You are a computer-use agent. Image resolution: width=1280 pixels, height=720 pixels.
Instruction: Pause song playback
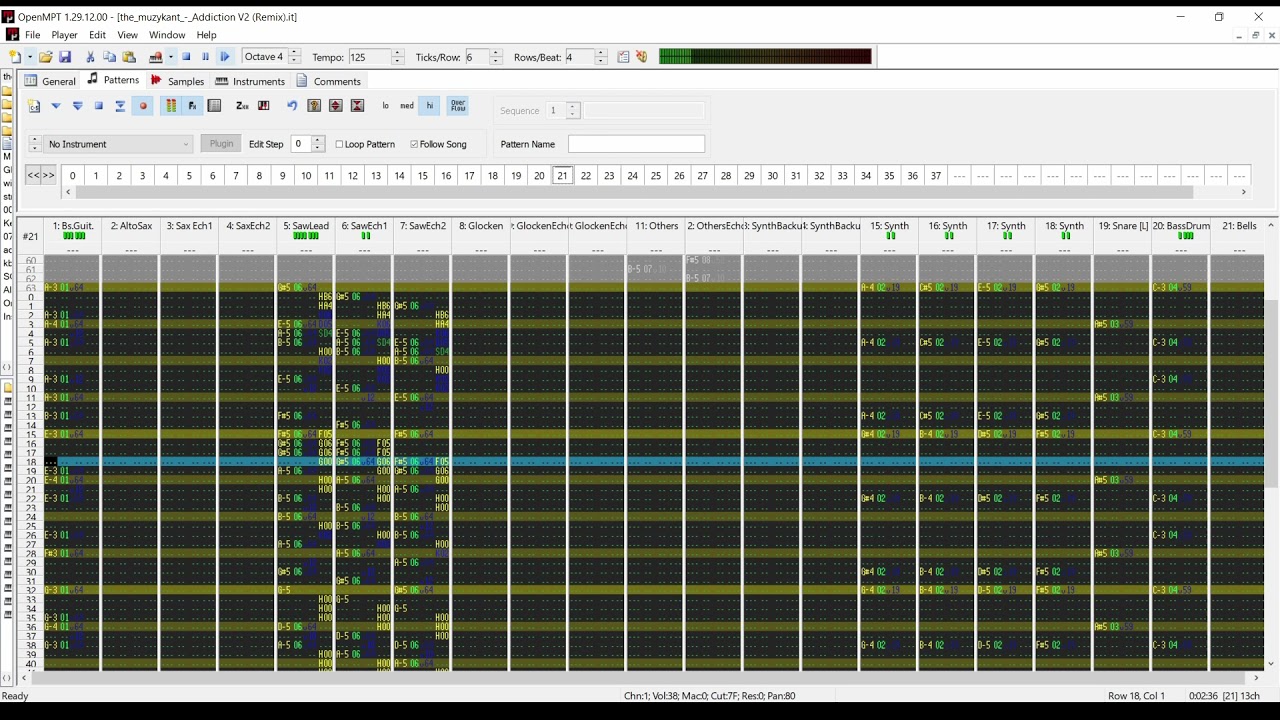coord(206,57)
